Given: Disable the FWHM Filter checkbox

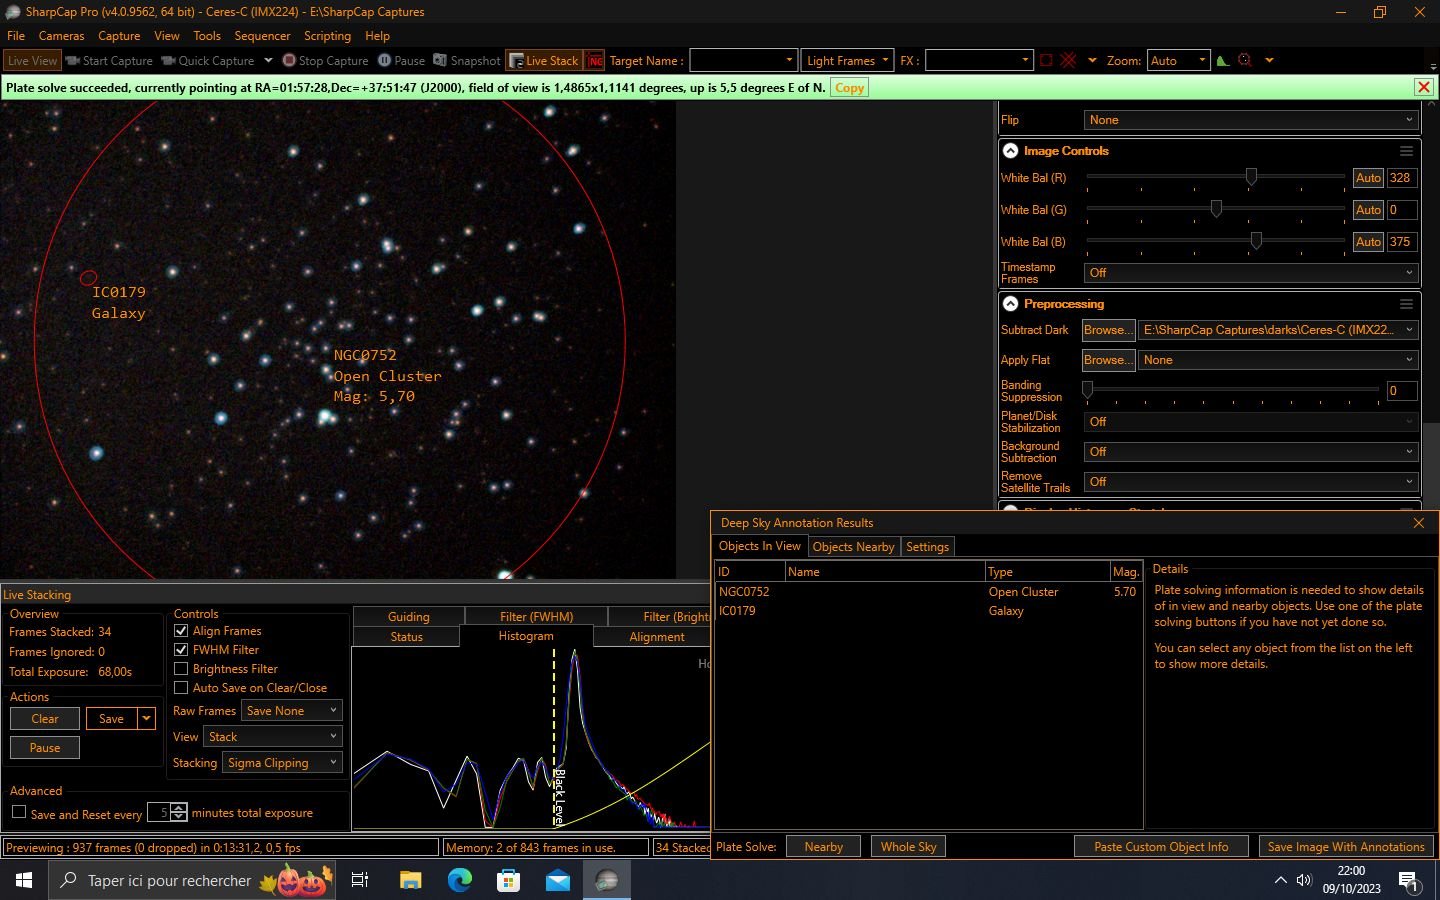Looking at the screenshot, I should tap(181, 649).
